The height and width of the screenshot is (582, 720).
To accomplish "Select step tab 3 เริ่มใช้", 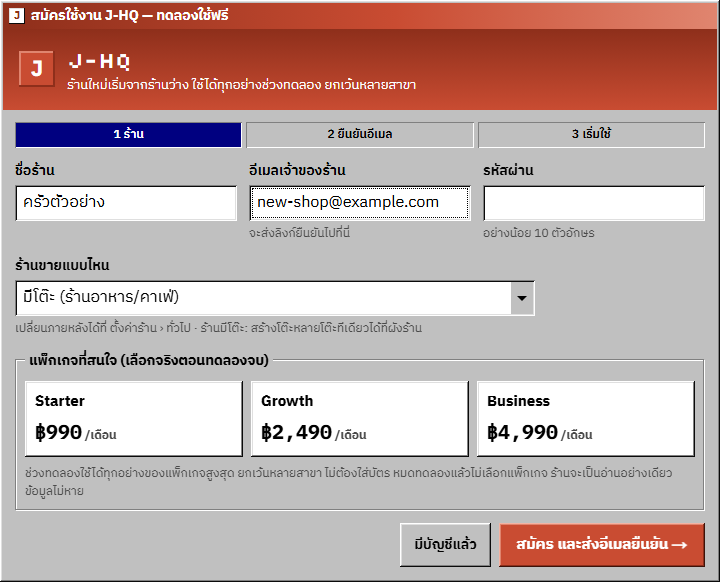I will [x=591, y=135].
